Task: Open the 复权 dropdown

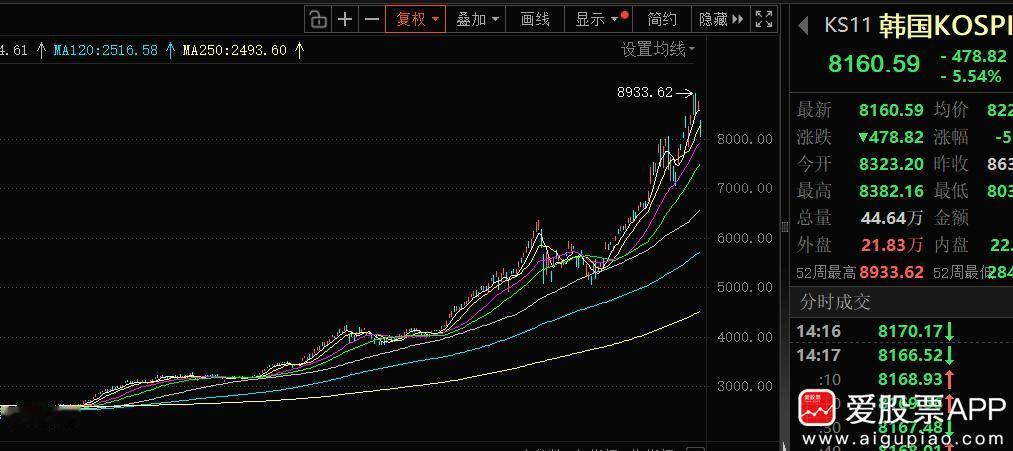Action: 416,19
